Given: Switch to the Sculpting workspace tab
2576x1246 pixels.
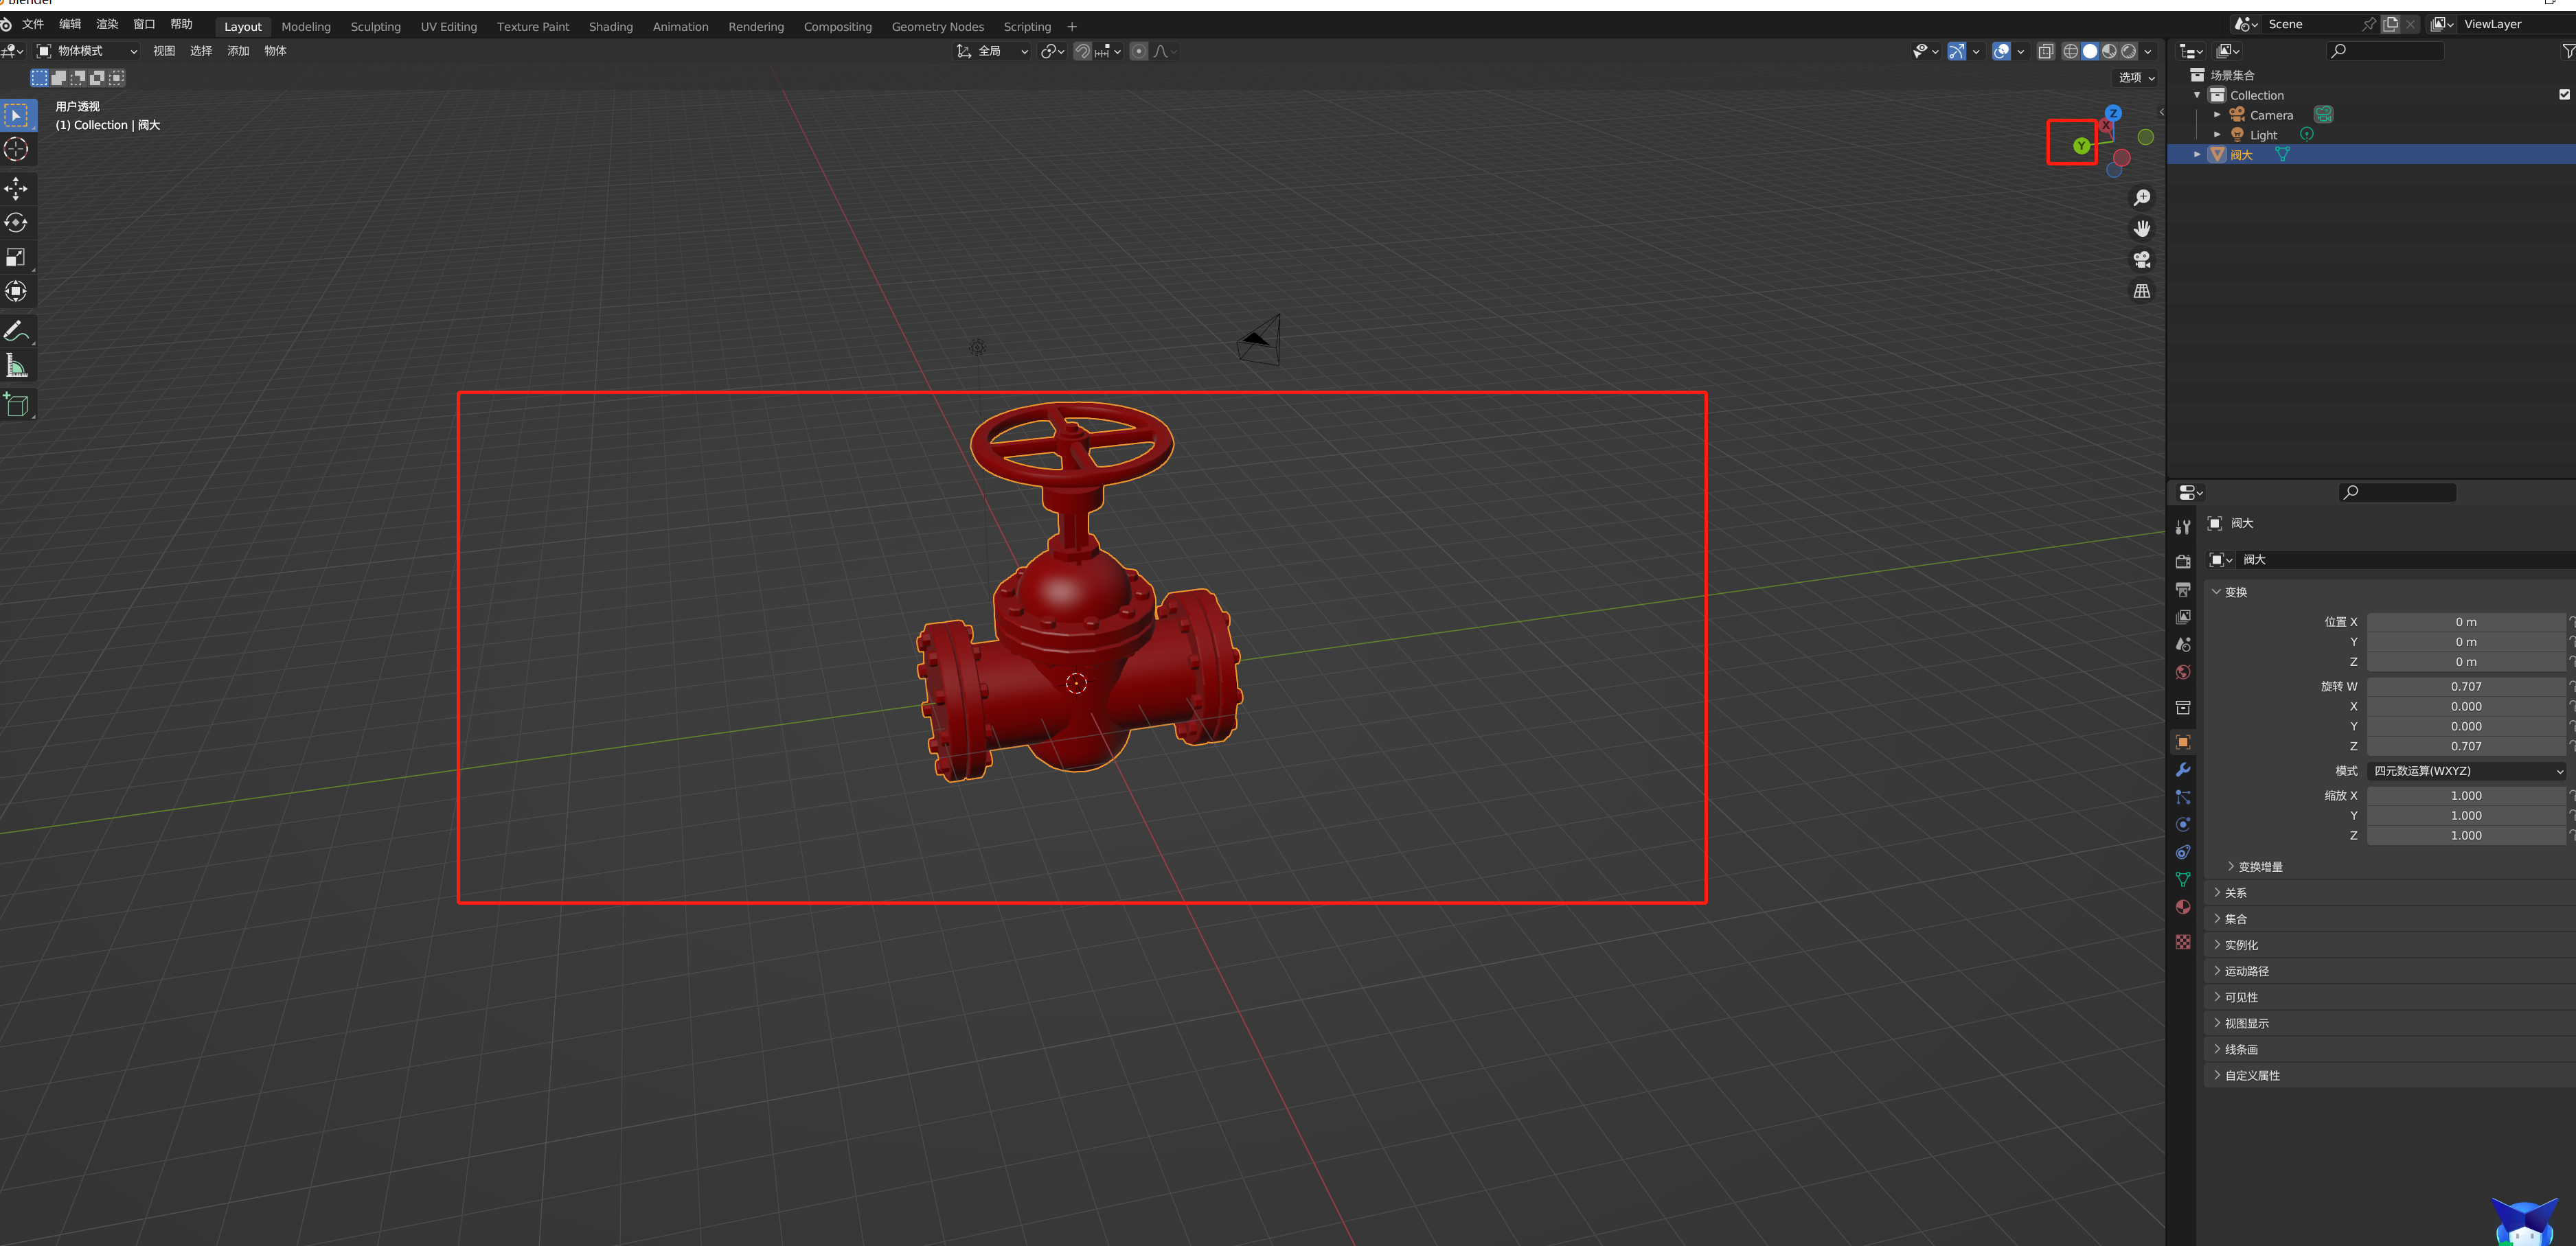Looking at the screenshot, I should click(375, 27).
